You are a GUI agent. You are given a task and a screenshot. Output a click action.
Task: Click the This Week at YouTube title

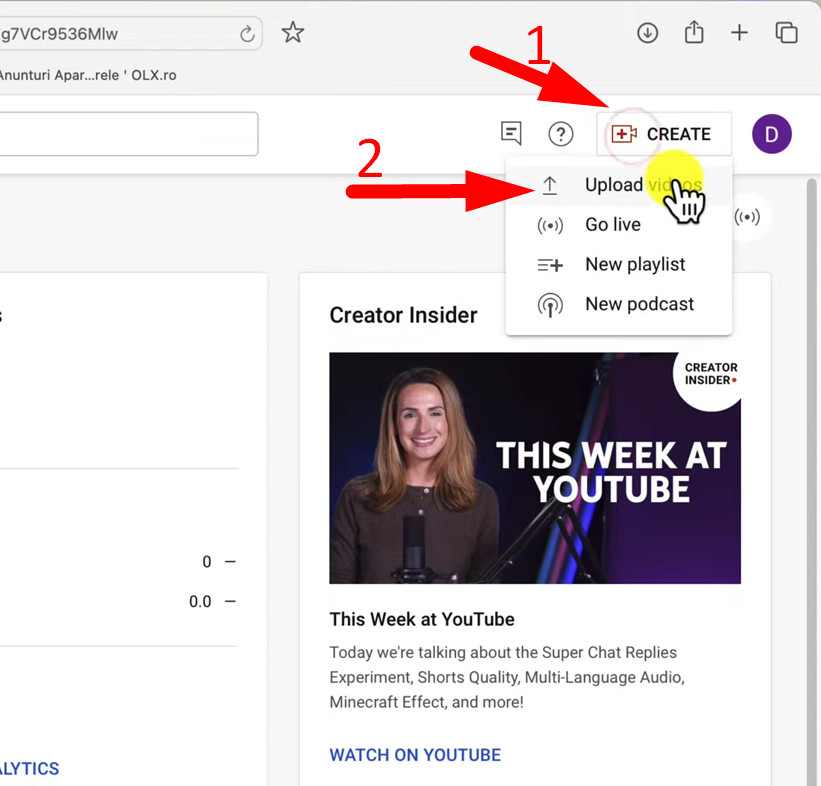(x=422, y=619)
